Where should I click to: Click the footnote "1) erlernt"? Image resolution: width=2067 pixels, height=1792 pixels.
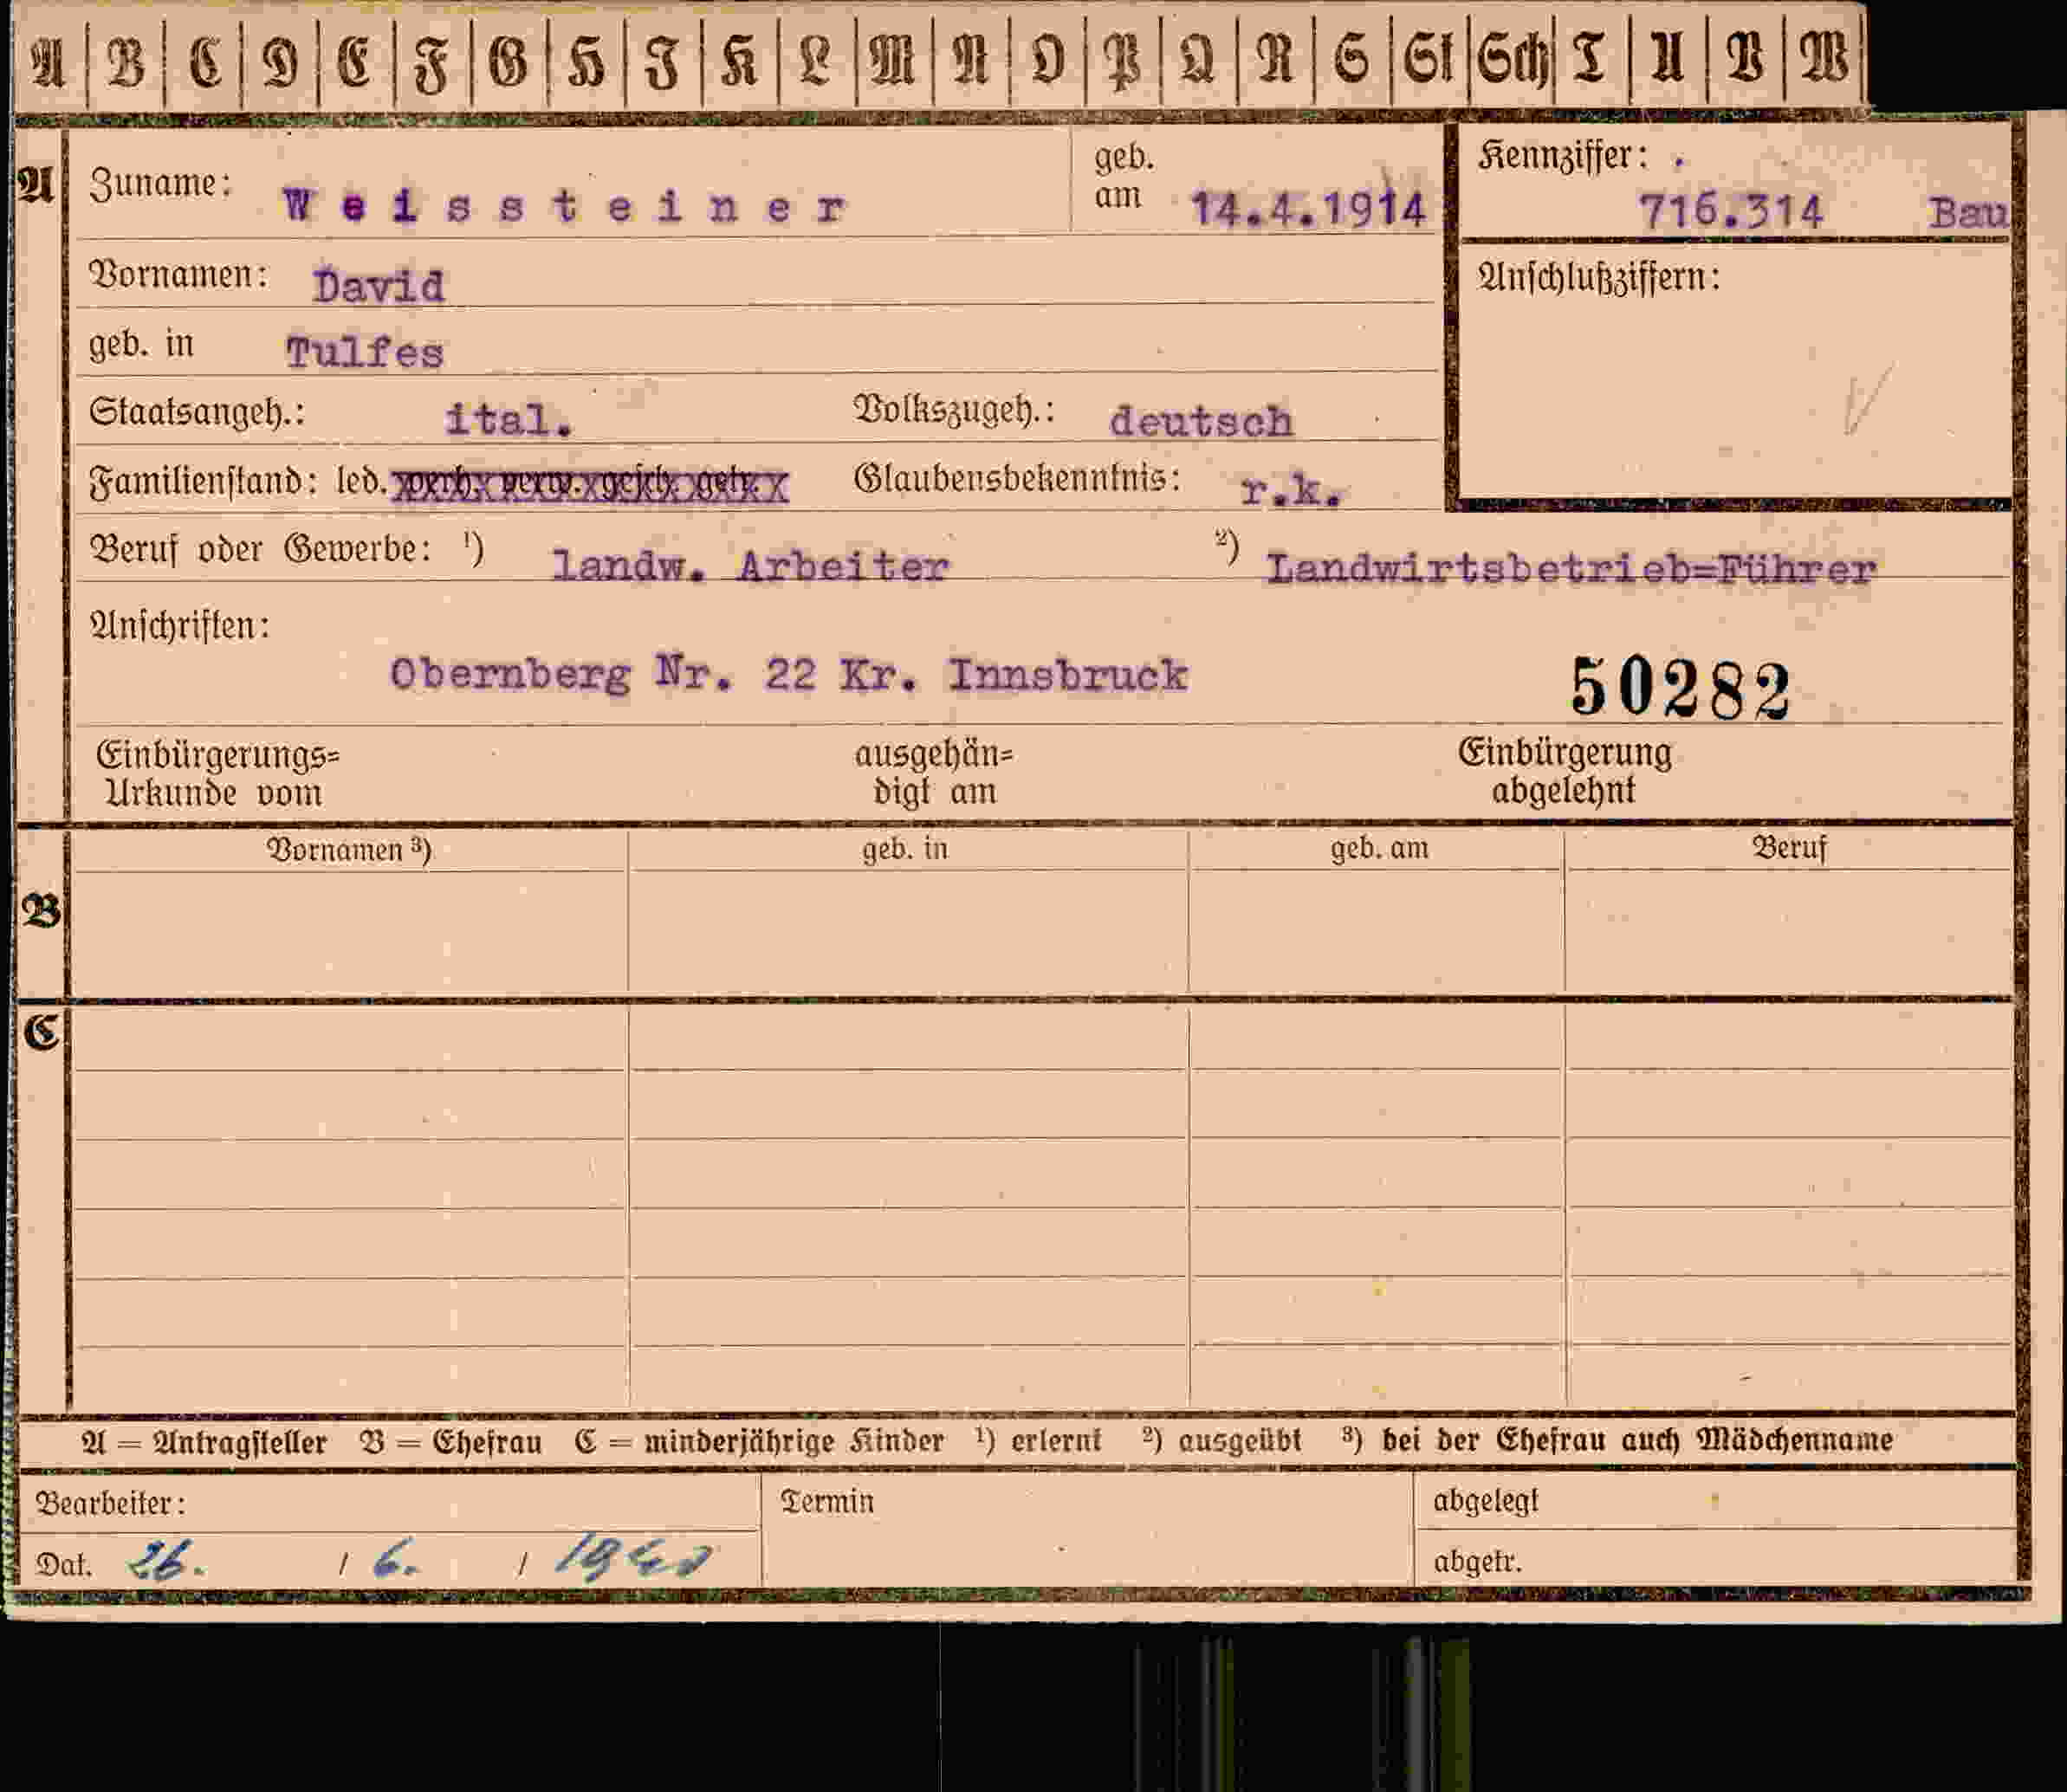pyautogui.click(x=1038, y=1440)
